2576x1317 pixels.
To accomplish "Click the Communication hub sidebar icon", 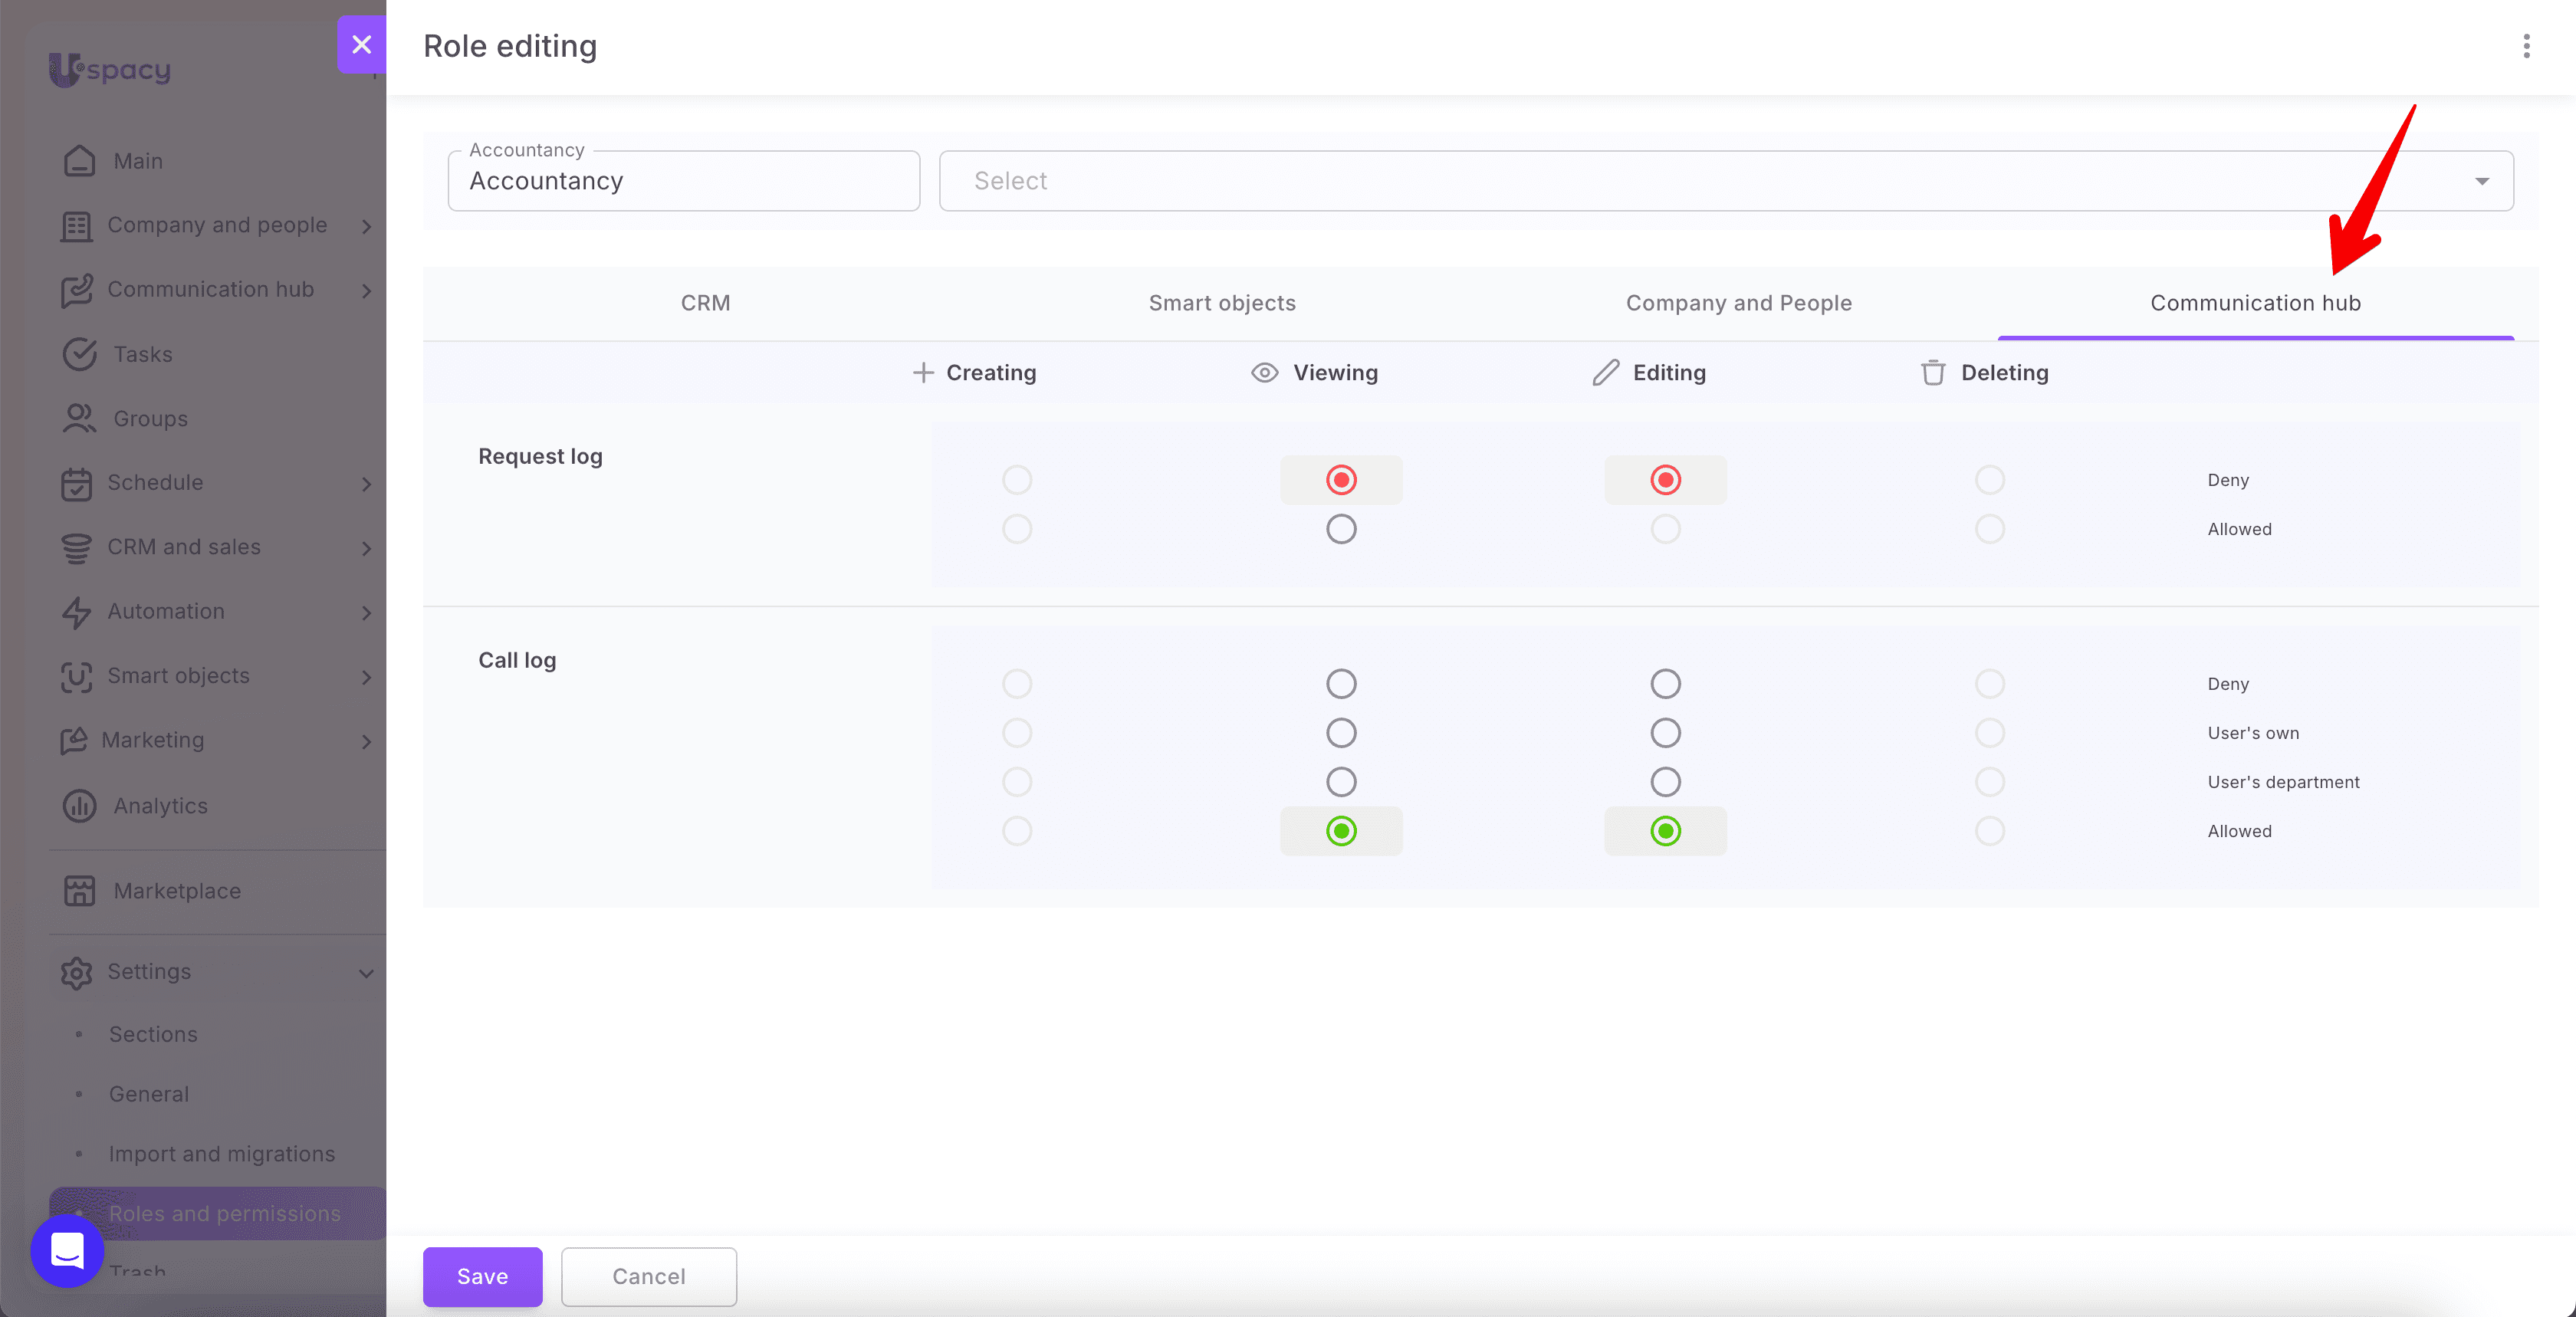I will tap(76, 290).
